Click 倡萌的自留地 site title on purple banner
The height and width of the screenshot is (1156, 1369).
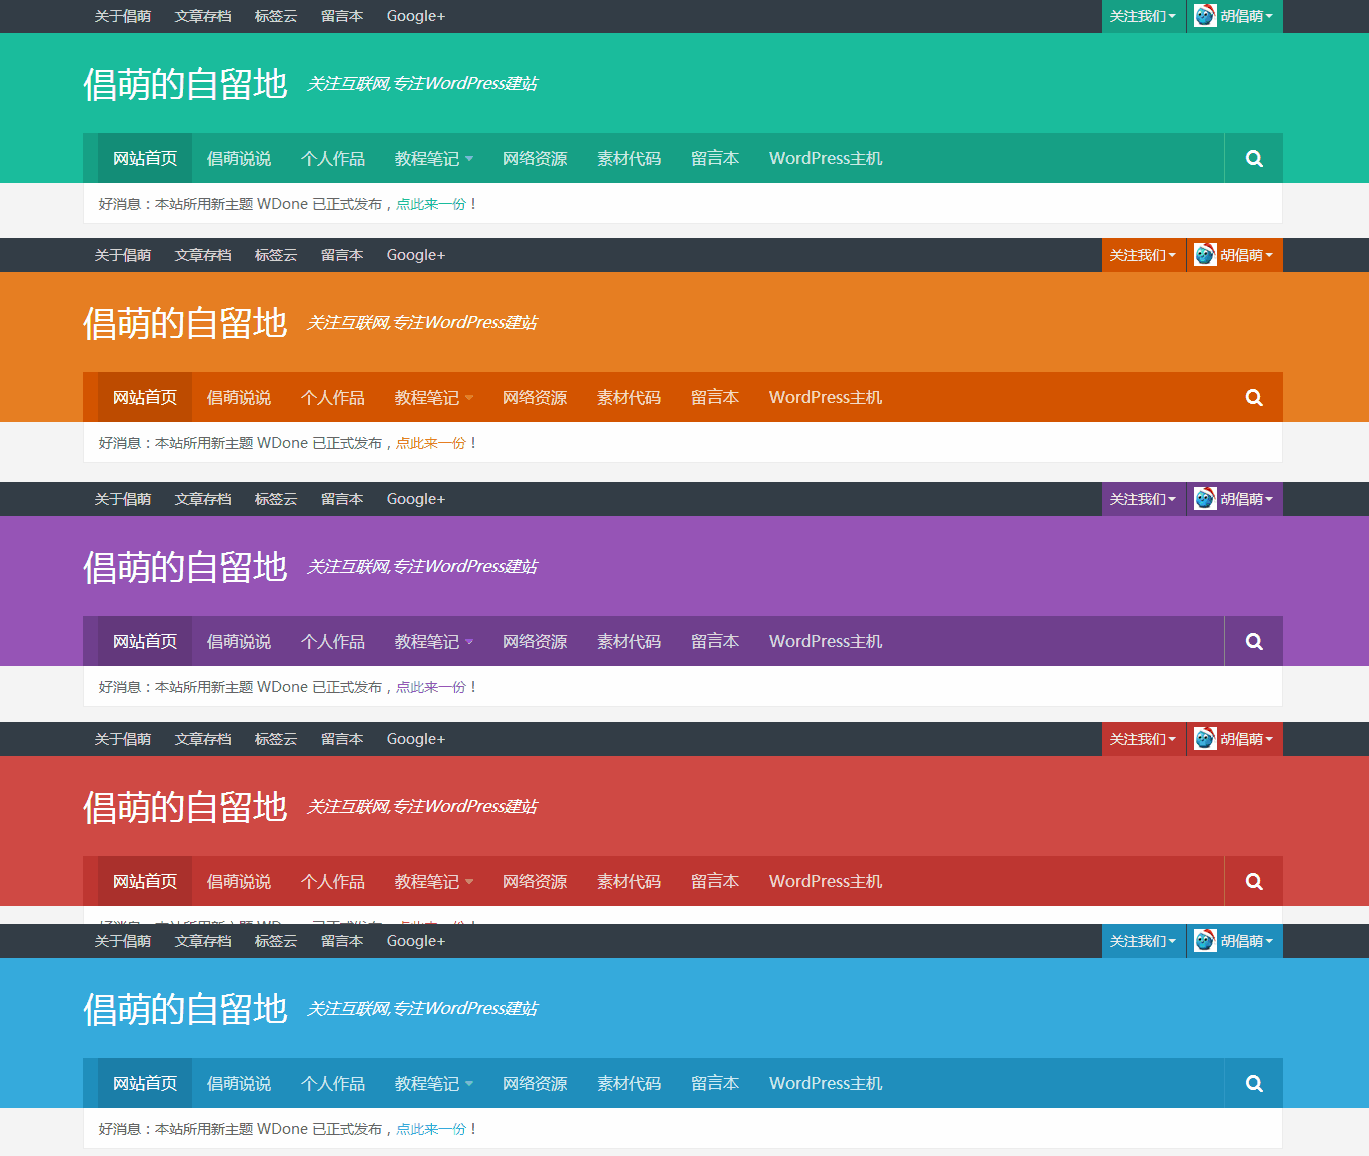tap(185, 568)
